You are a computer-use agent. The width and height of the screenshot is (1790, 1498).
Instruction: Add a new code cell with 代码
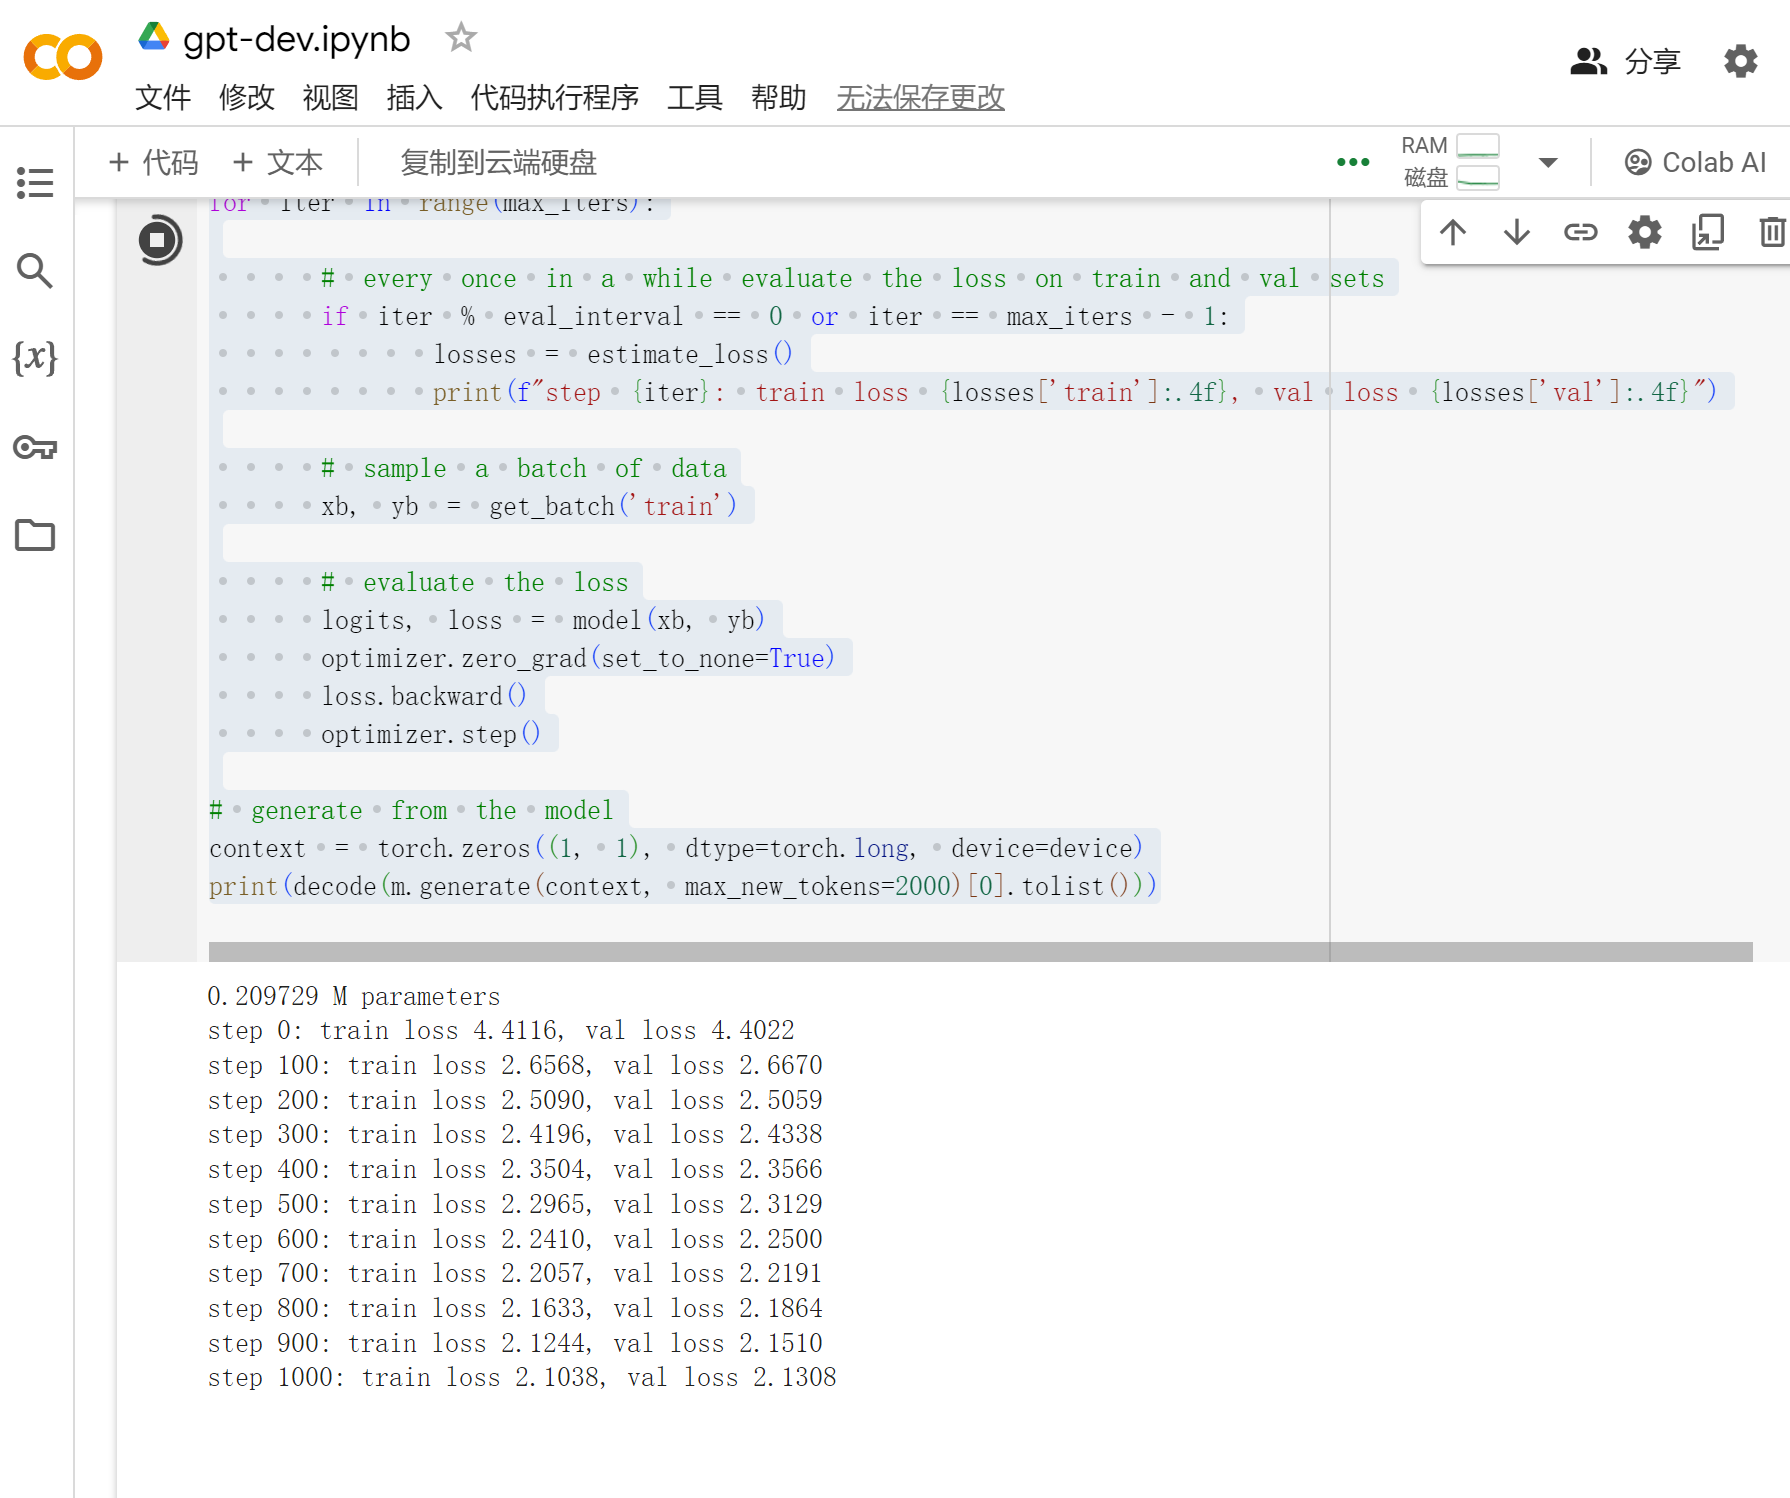point(154,162)
